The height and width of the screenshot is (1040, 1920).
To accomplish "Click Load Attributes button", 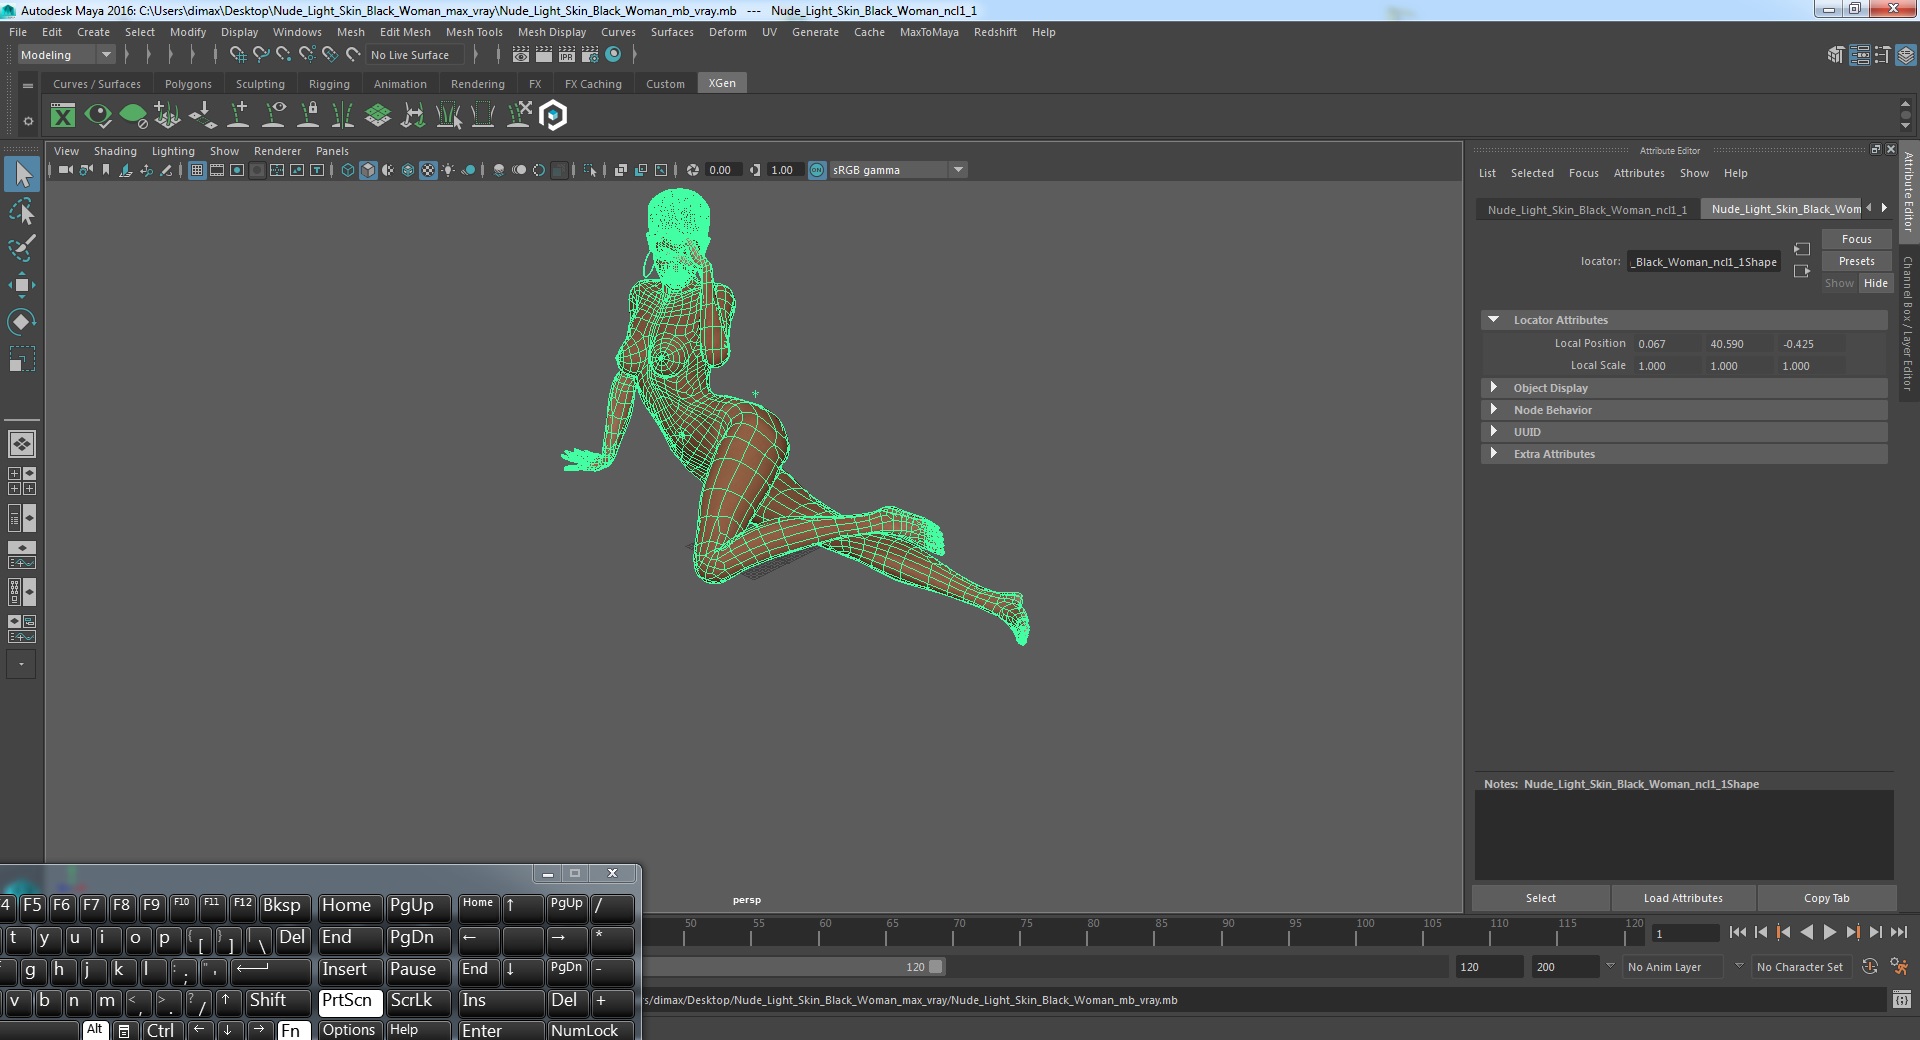I will tap(1683, 898).
